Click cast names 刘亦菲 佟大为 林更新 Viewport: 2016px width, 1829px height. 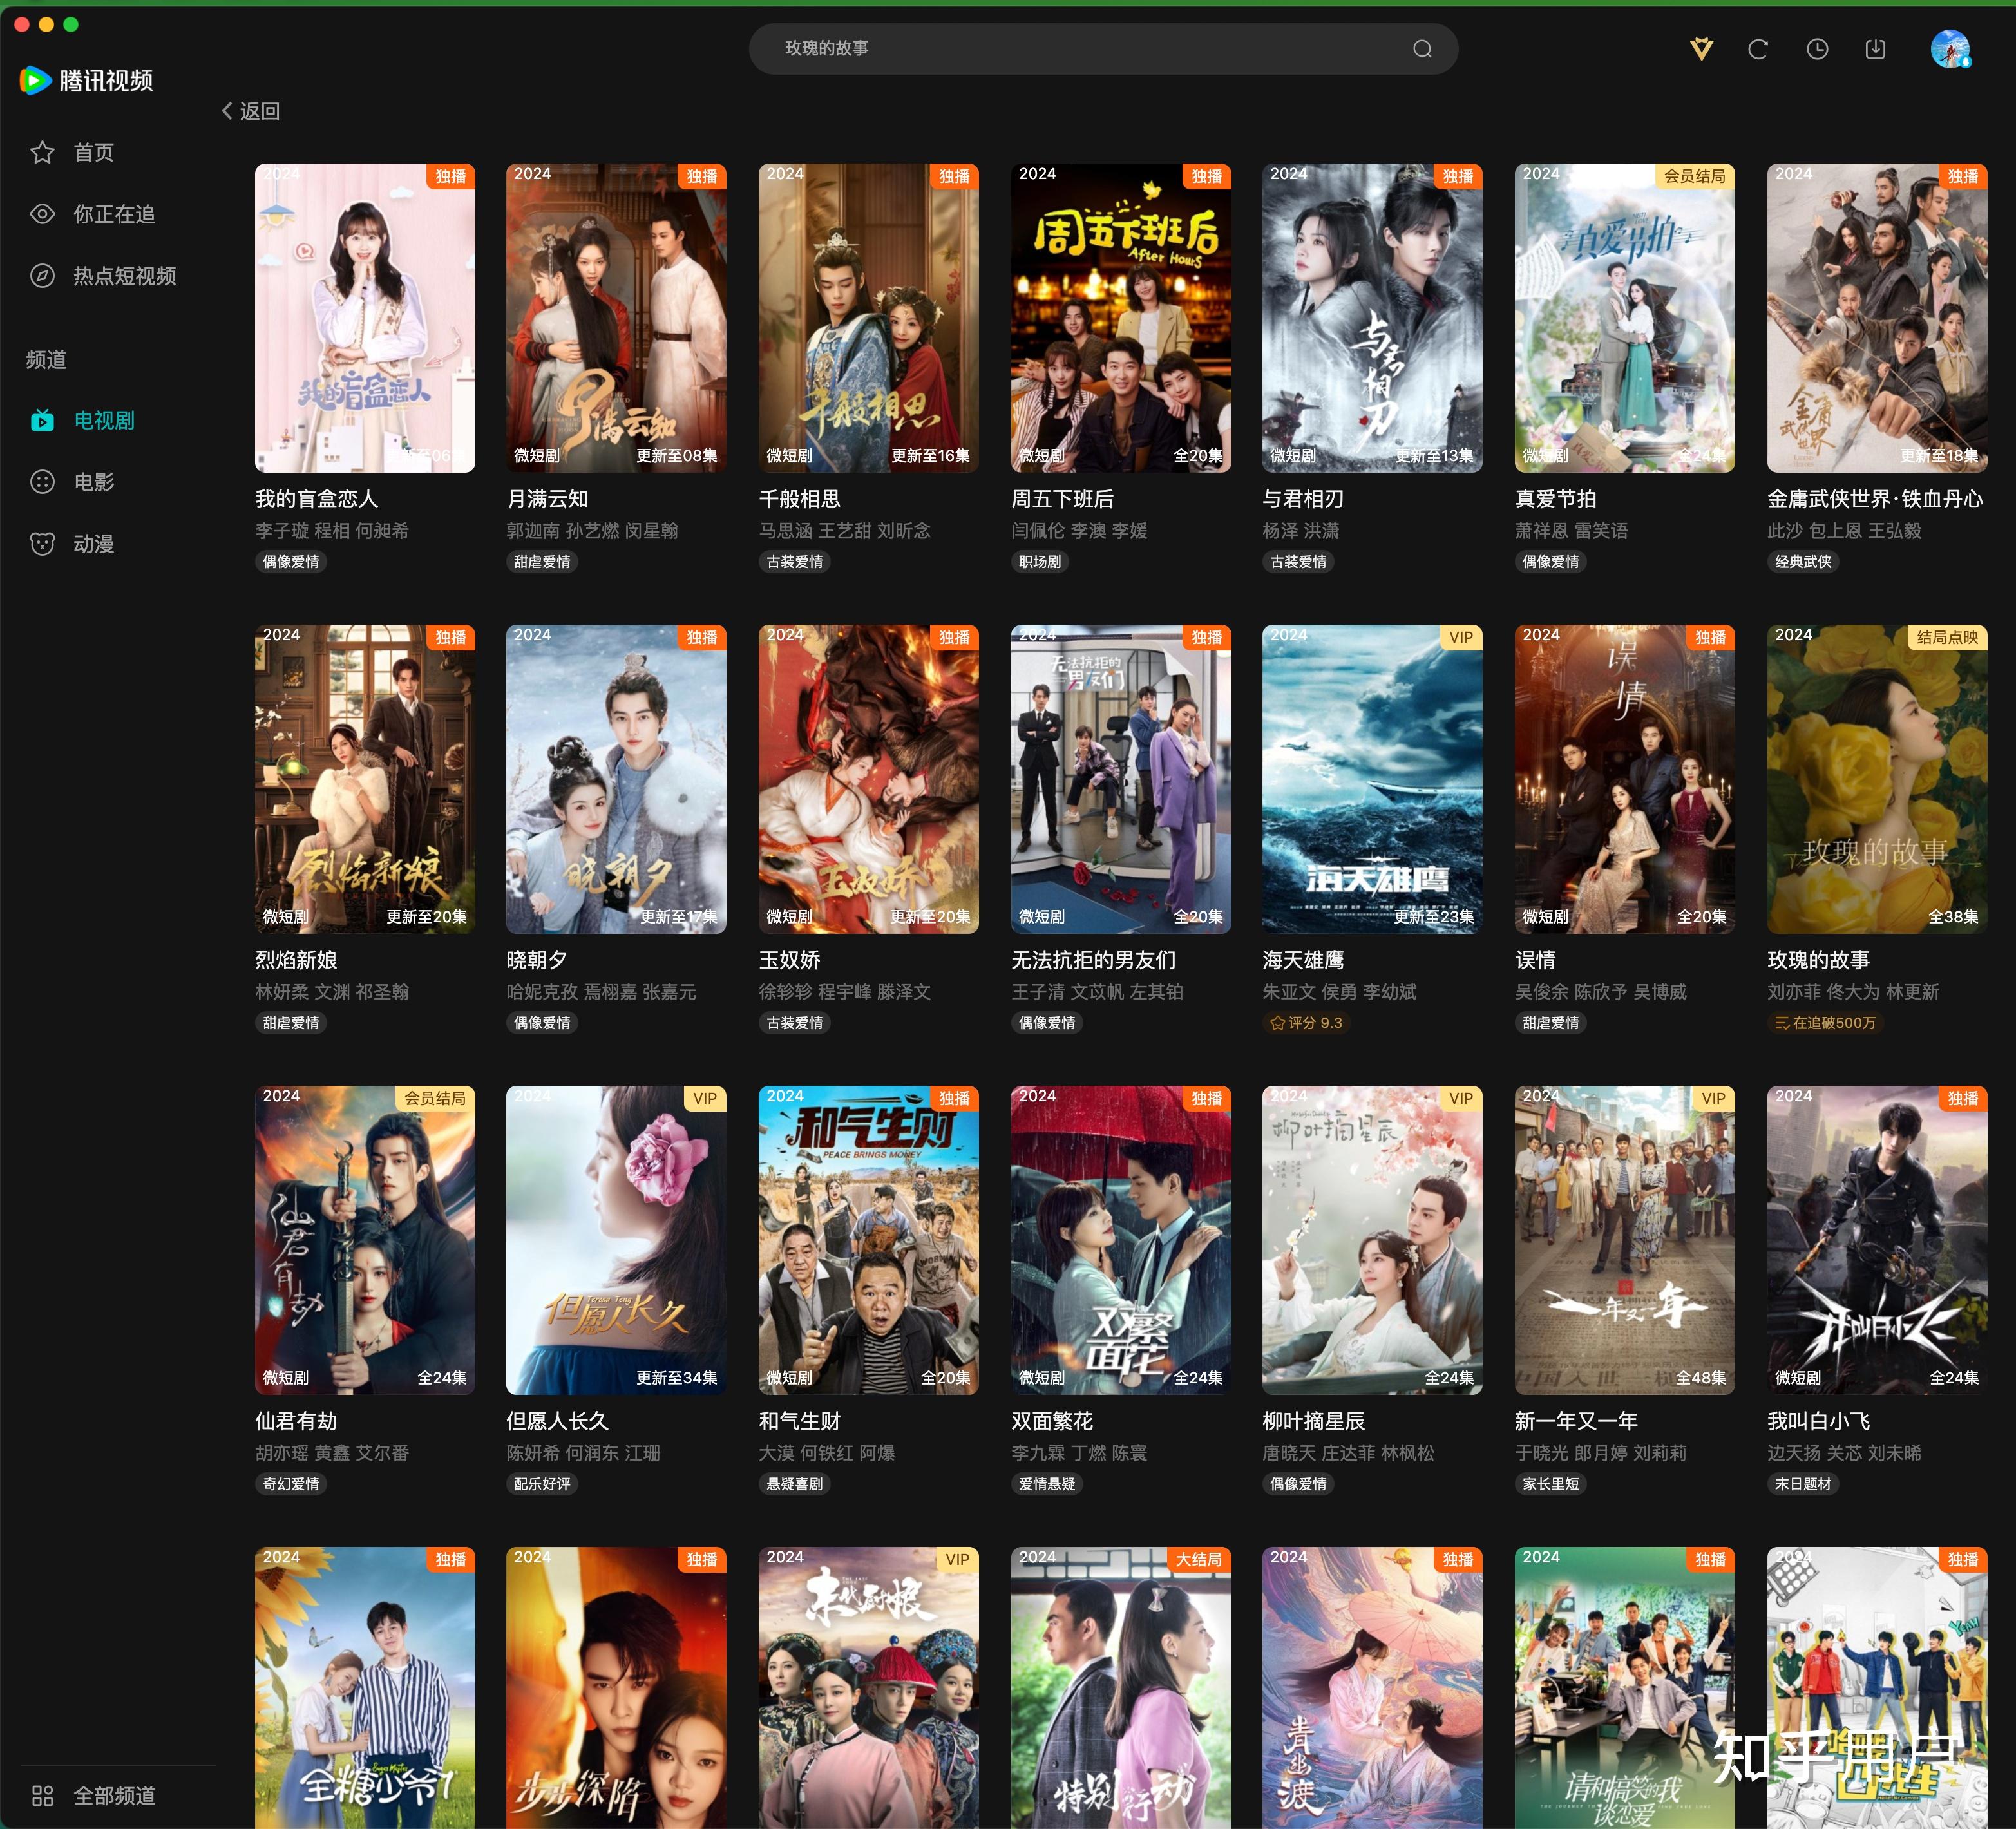[1853, 992]
